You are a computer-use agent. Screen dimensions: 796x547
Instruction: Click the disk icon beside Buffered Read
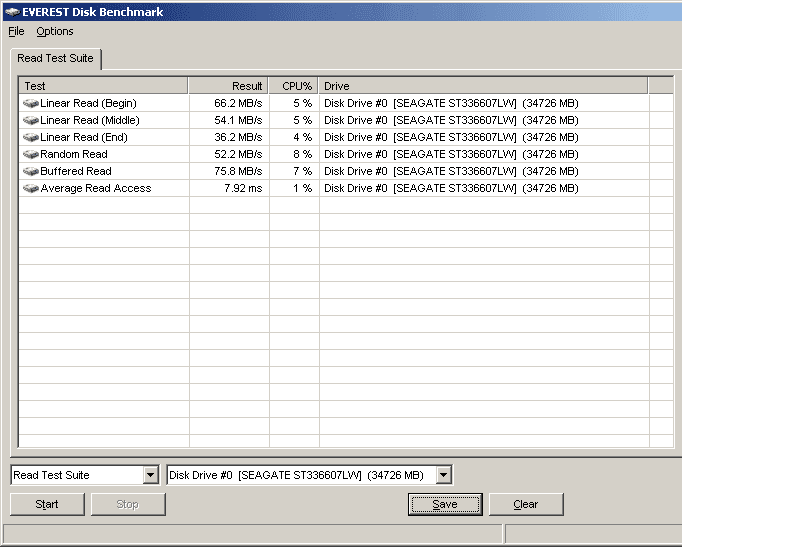click(x=31, y=172)
